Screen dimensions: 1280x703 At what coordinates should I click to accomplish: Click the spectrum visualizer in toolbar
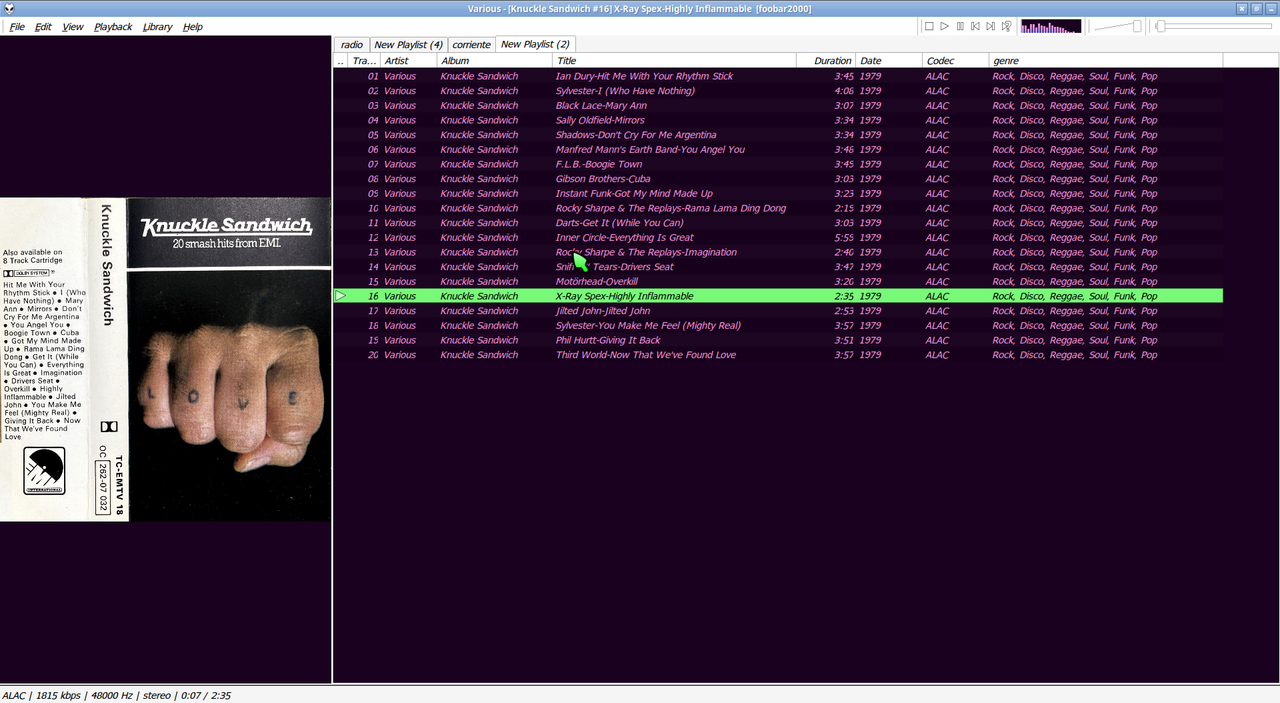1051,26
